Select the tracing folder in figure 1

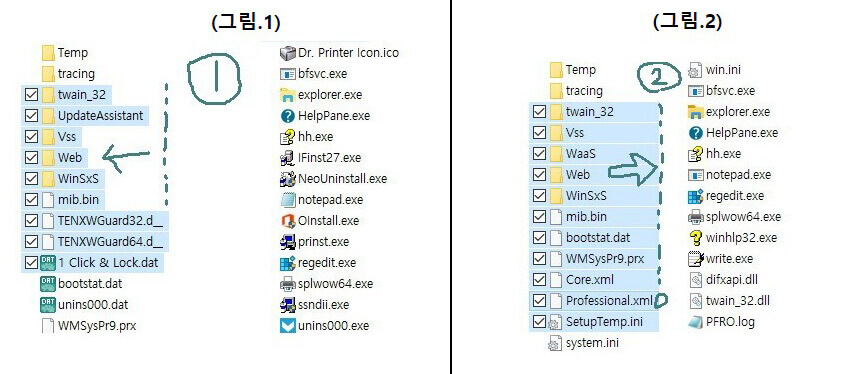pyautogui.click(x=68, y=73)
